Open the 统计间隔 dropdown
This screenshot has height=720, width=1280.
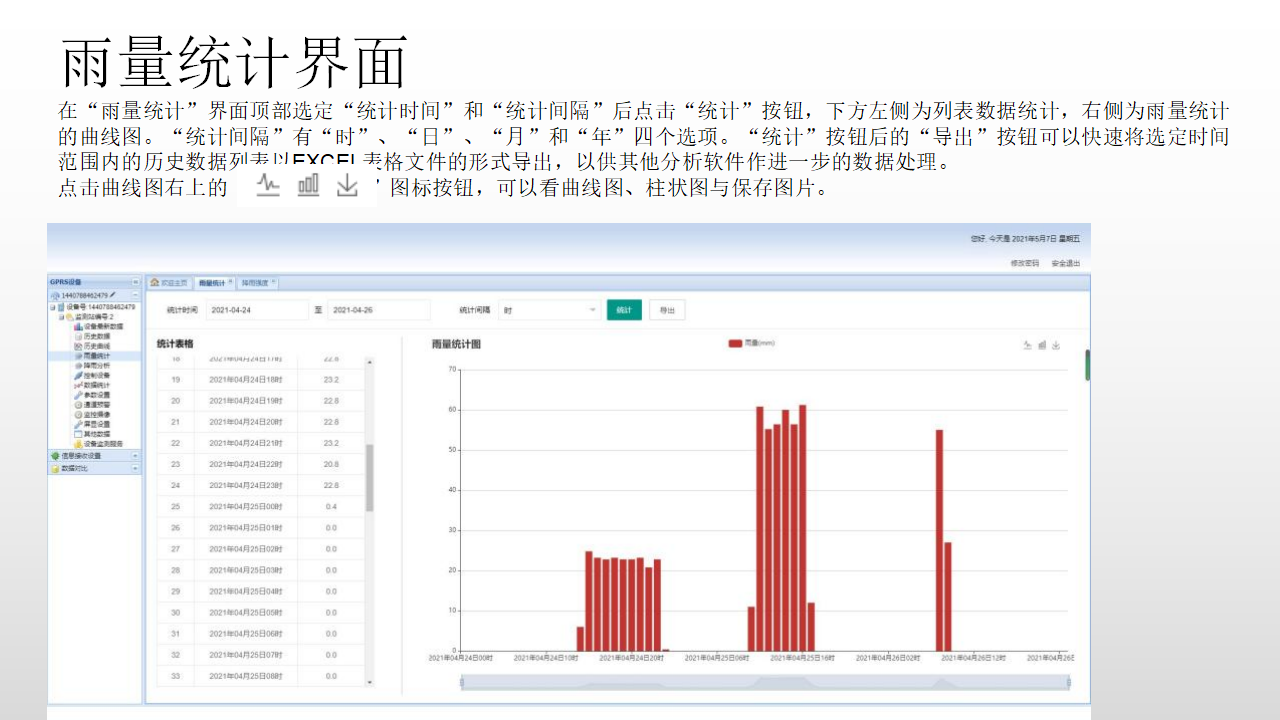coord(550,310)
